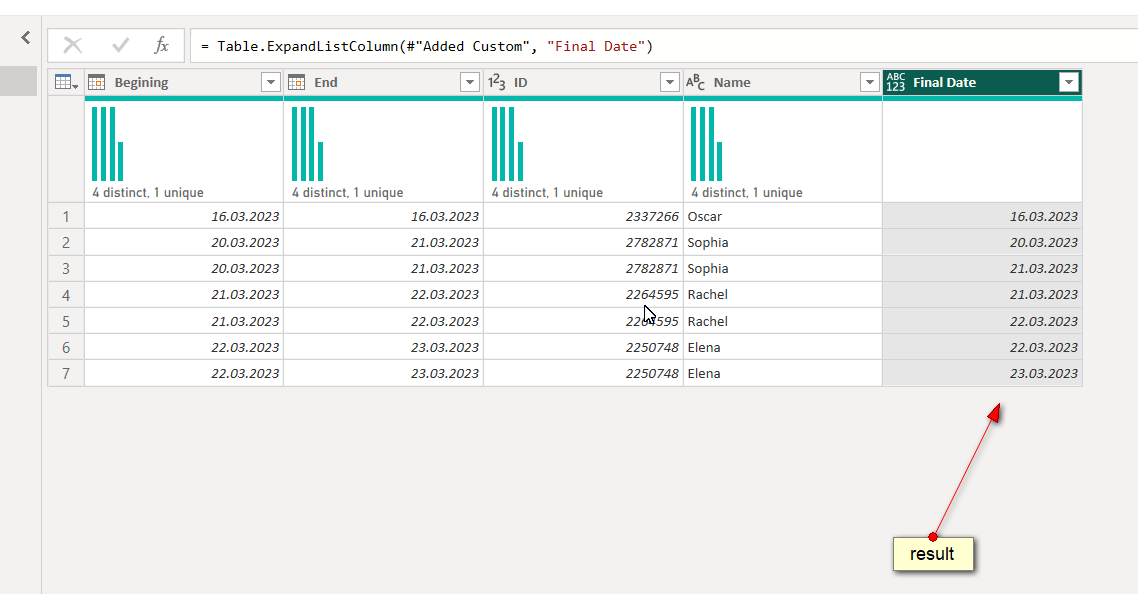Screen dimensions: 1138x594
Task: Click the End column distribution chart
Action: (x=307, y=144)
